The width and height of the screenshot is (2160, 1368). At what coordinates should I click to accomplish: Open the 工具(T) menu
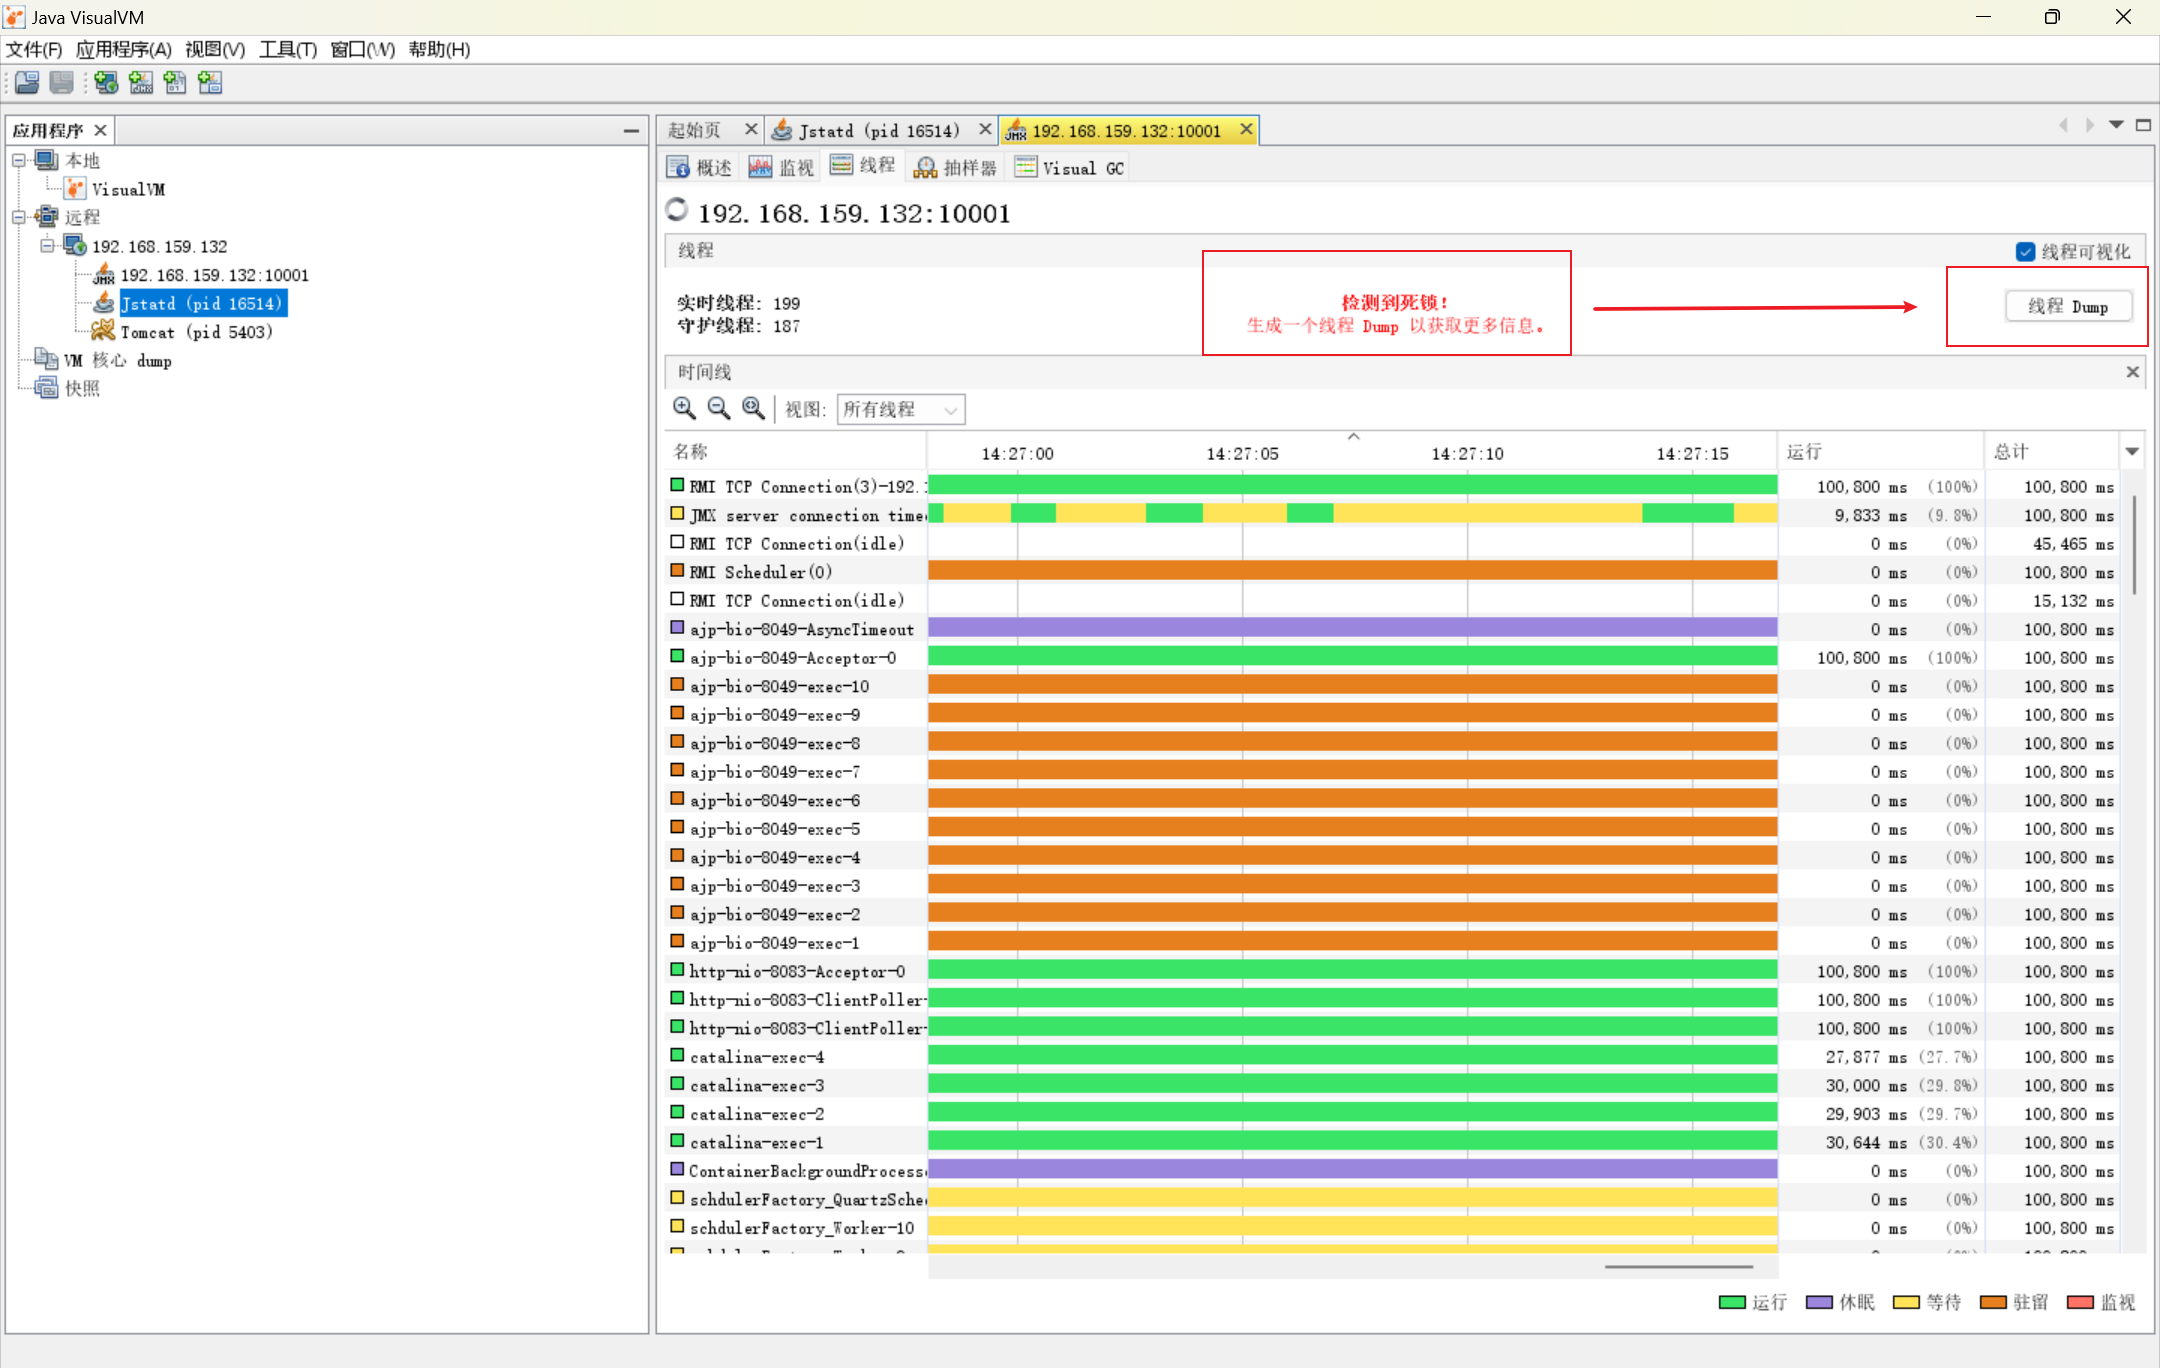(288, 49)
